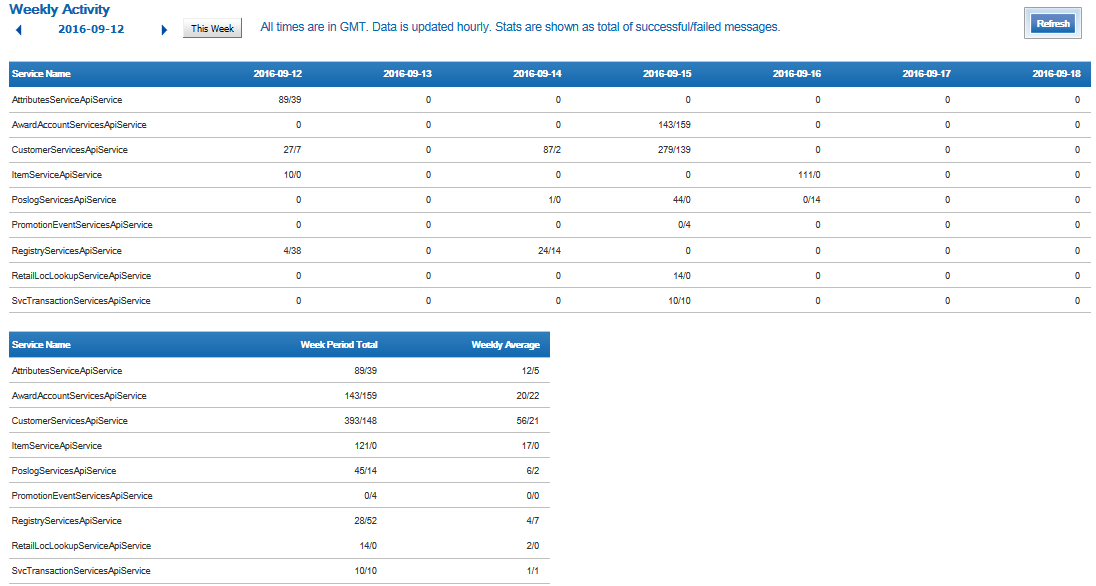Click the 2016-09-17 column header

926,73
